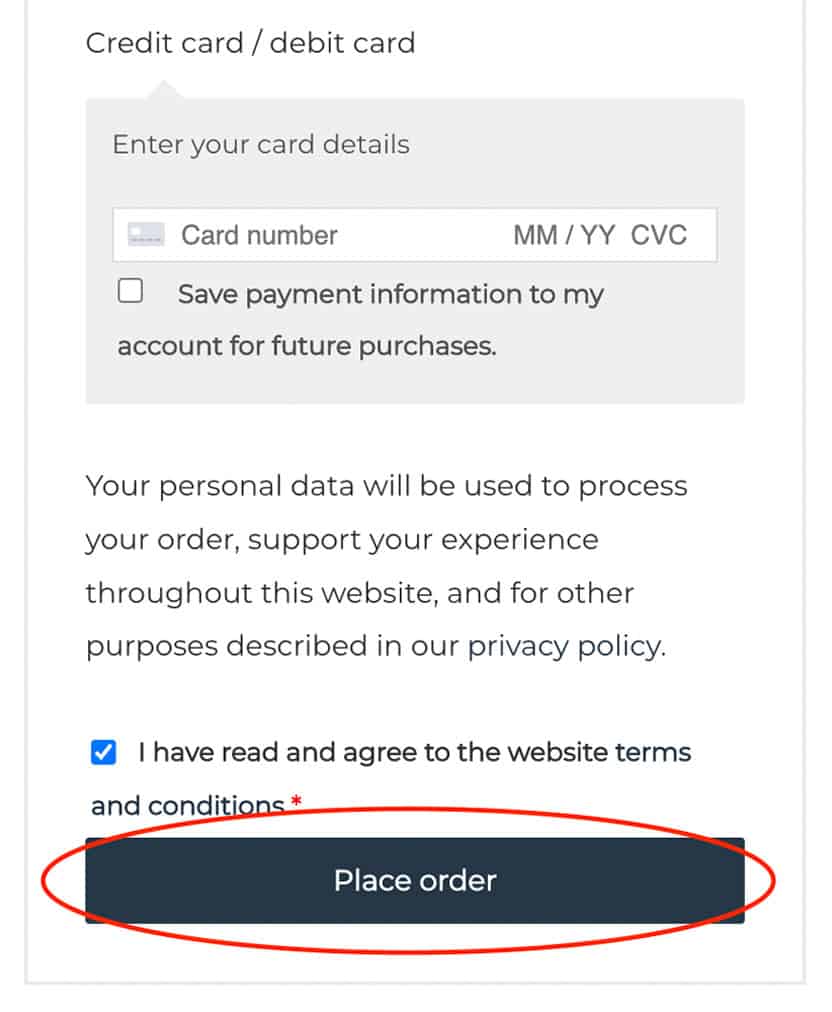832x1012 pixels.
Task: Click the Place order button
Action: point(415,880)
